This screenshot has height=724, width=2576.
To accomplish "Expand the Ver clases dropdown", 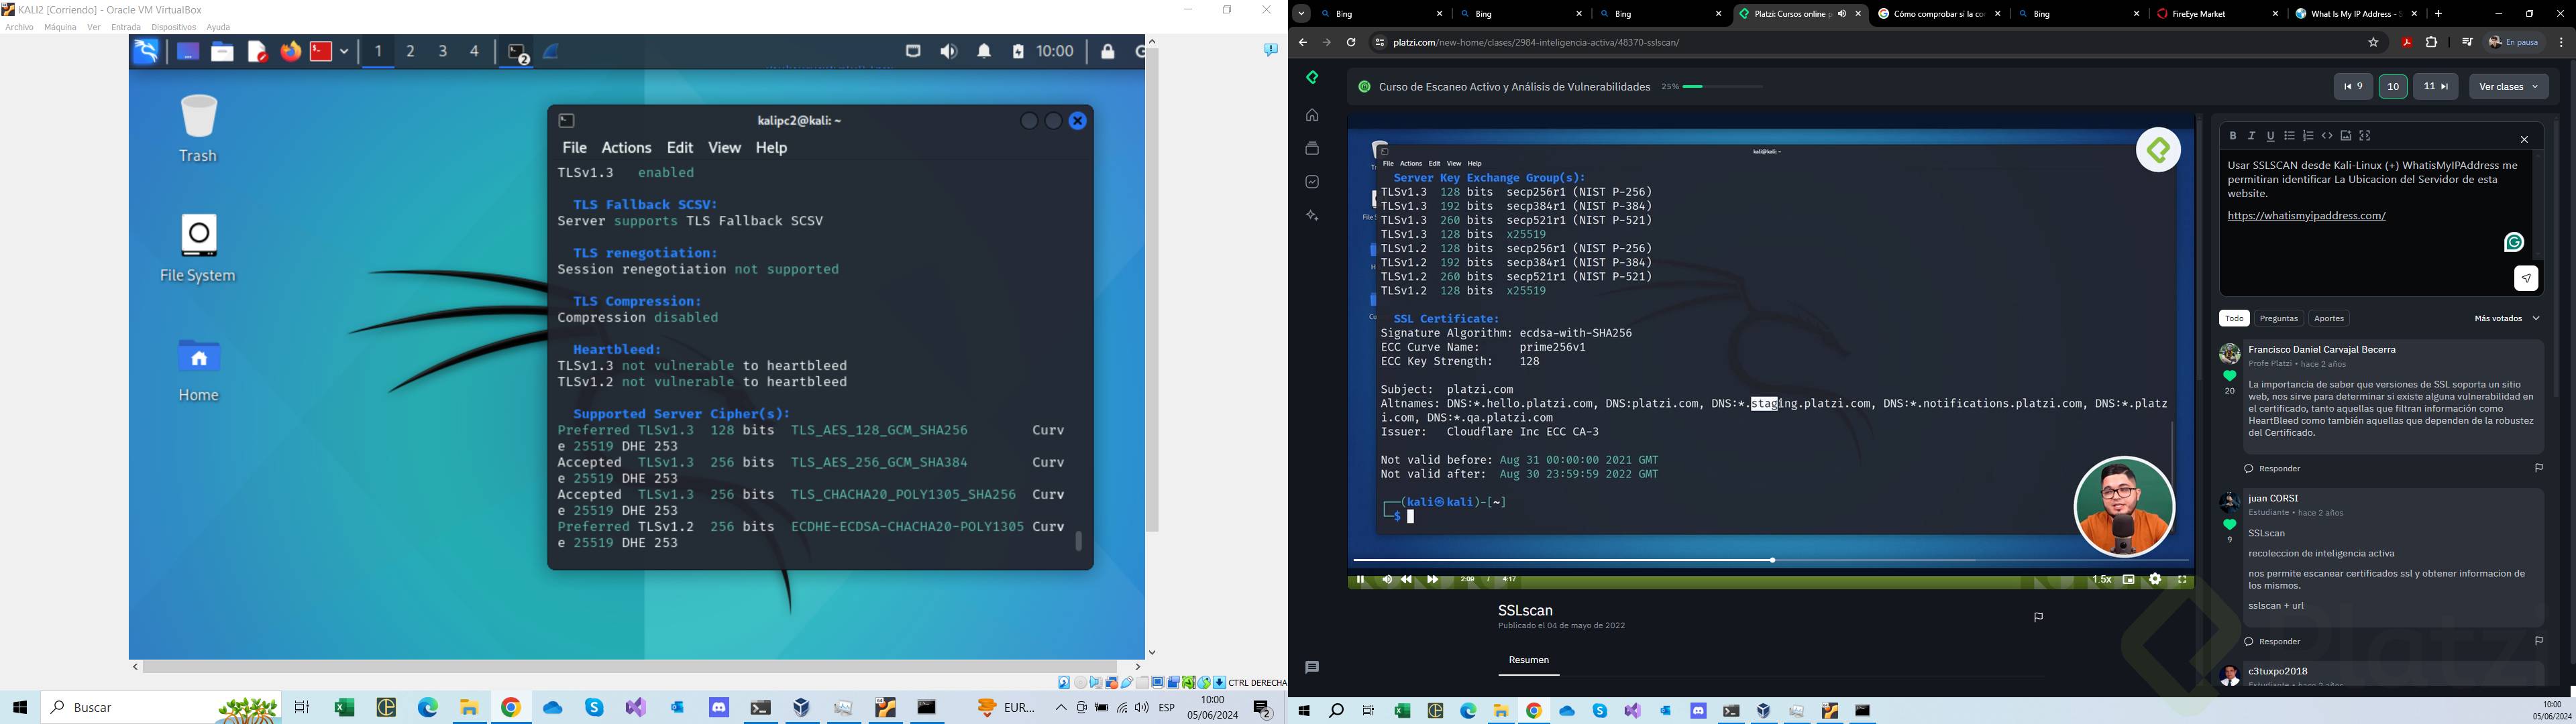I will [2508, 87].
